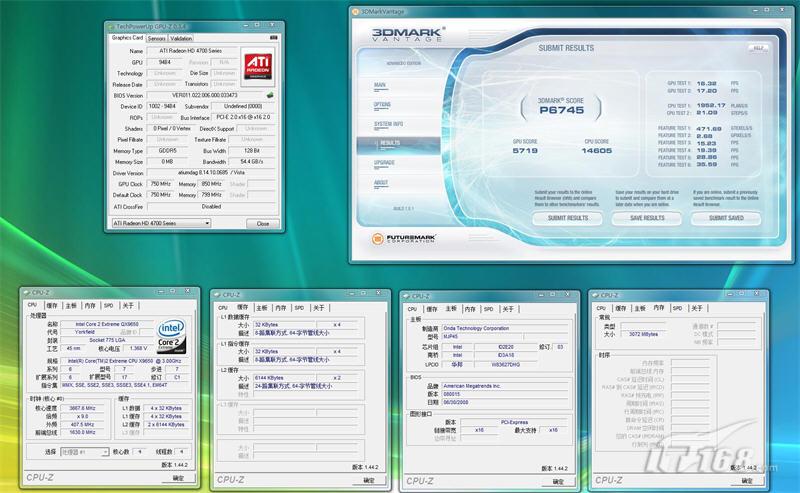
Task: Open CPU tab in the CPU-Z 3072 MBytes window
Action: tap(601, 308)
